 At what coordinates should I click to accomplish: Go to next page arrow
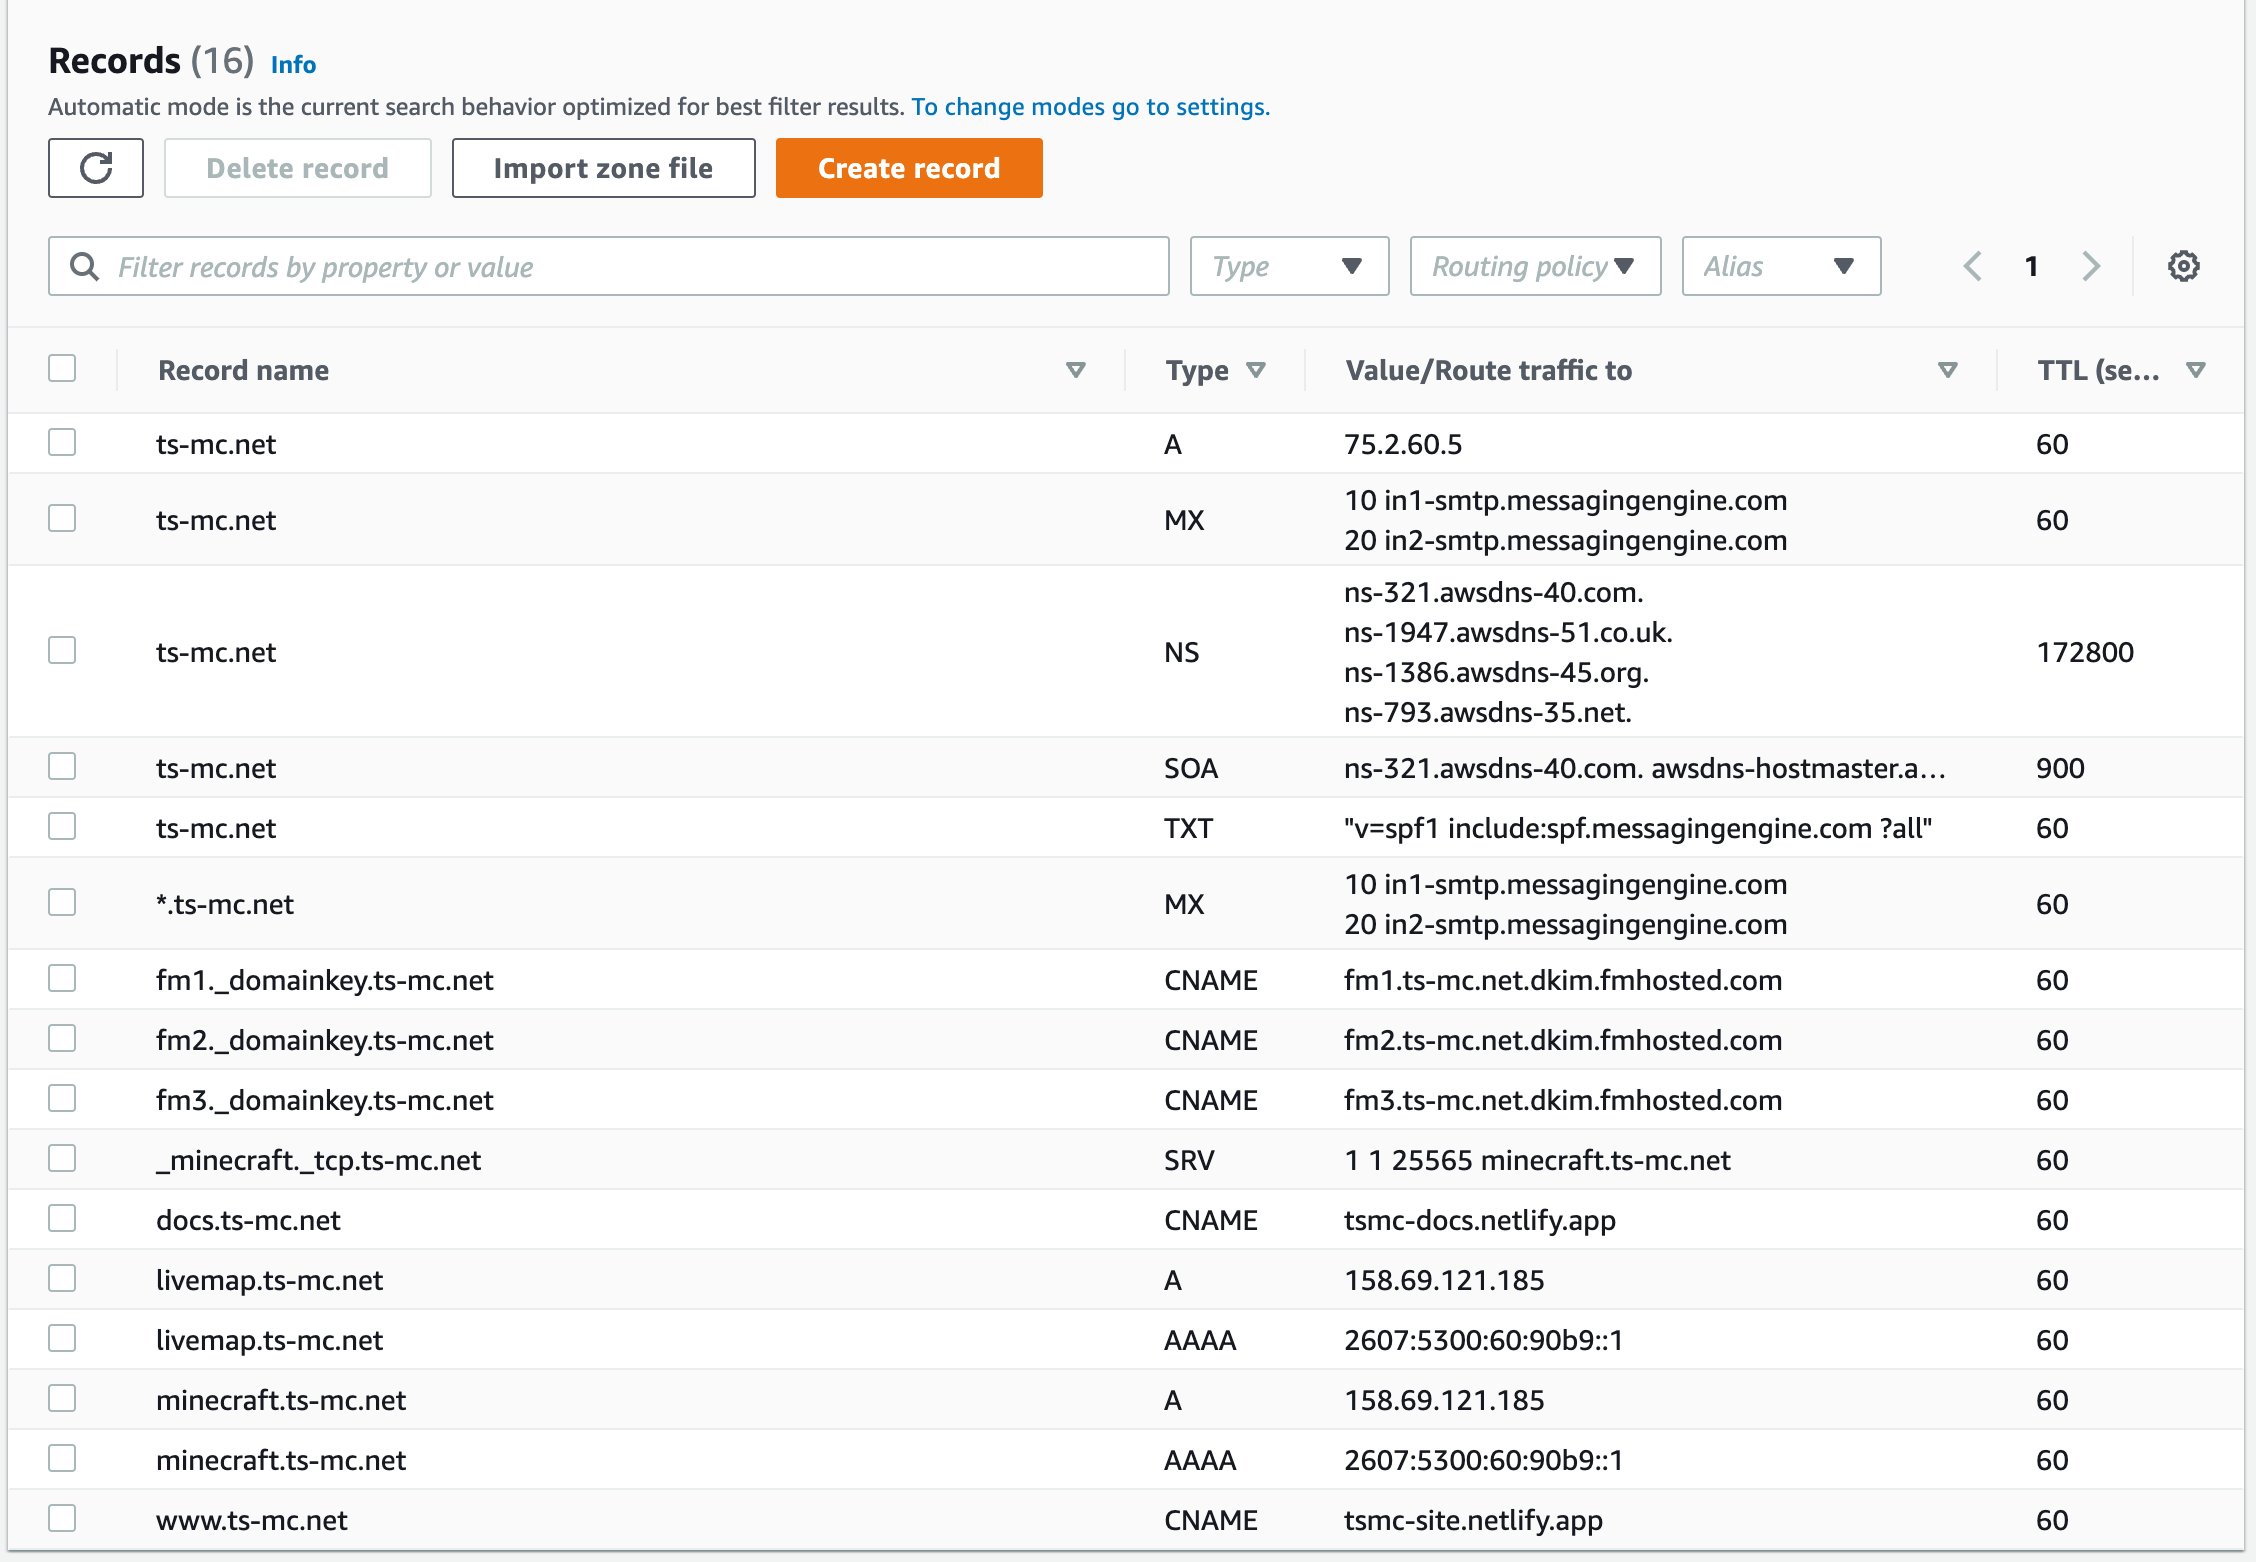tap(2091, 266)
